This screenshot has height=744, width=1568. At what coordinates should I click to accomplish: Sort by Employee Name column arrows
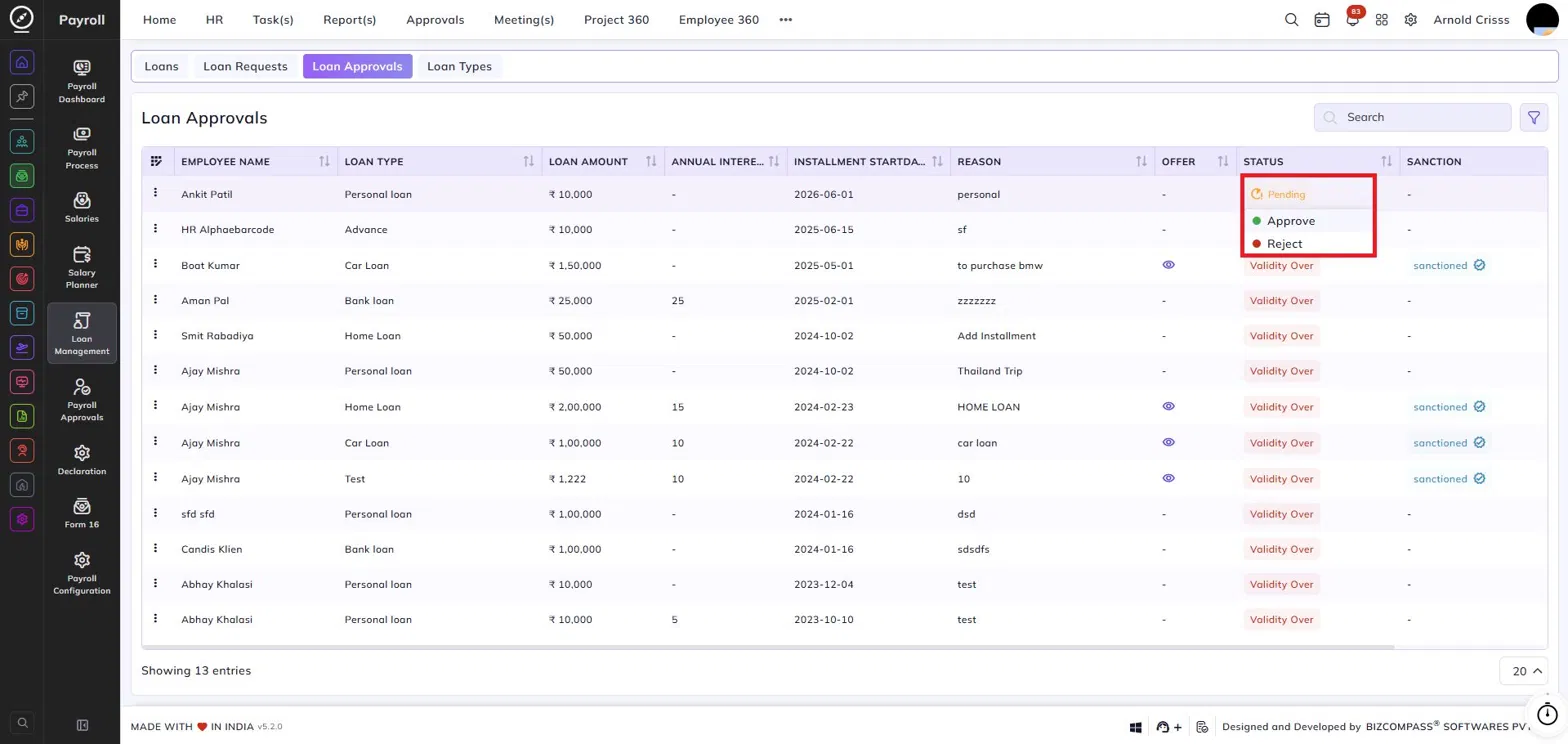pos(324,162)
